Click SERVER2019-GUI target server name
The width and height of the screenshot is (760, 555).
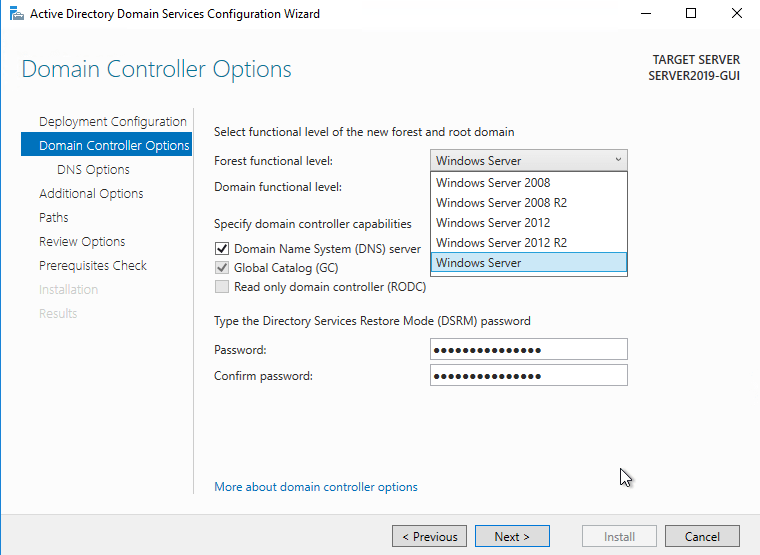pyautogui.click(x=694, y=76)
